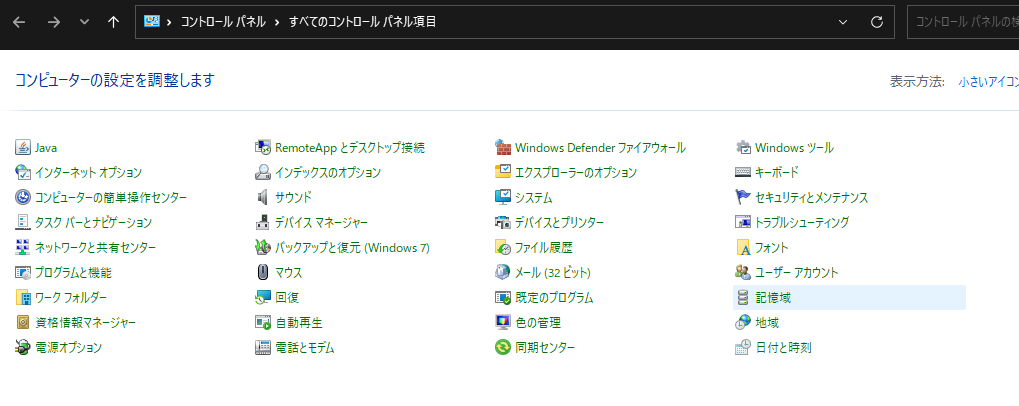Click the 電源オプション icon

click(24, 348)
